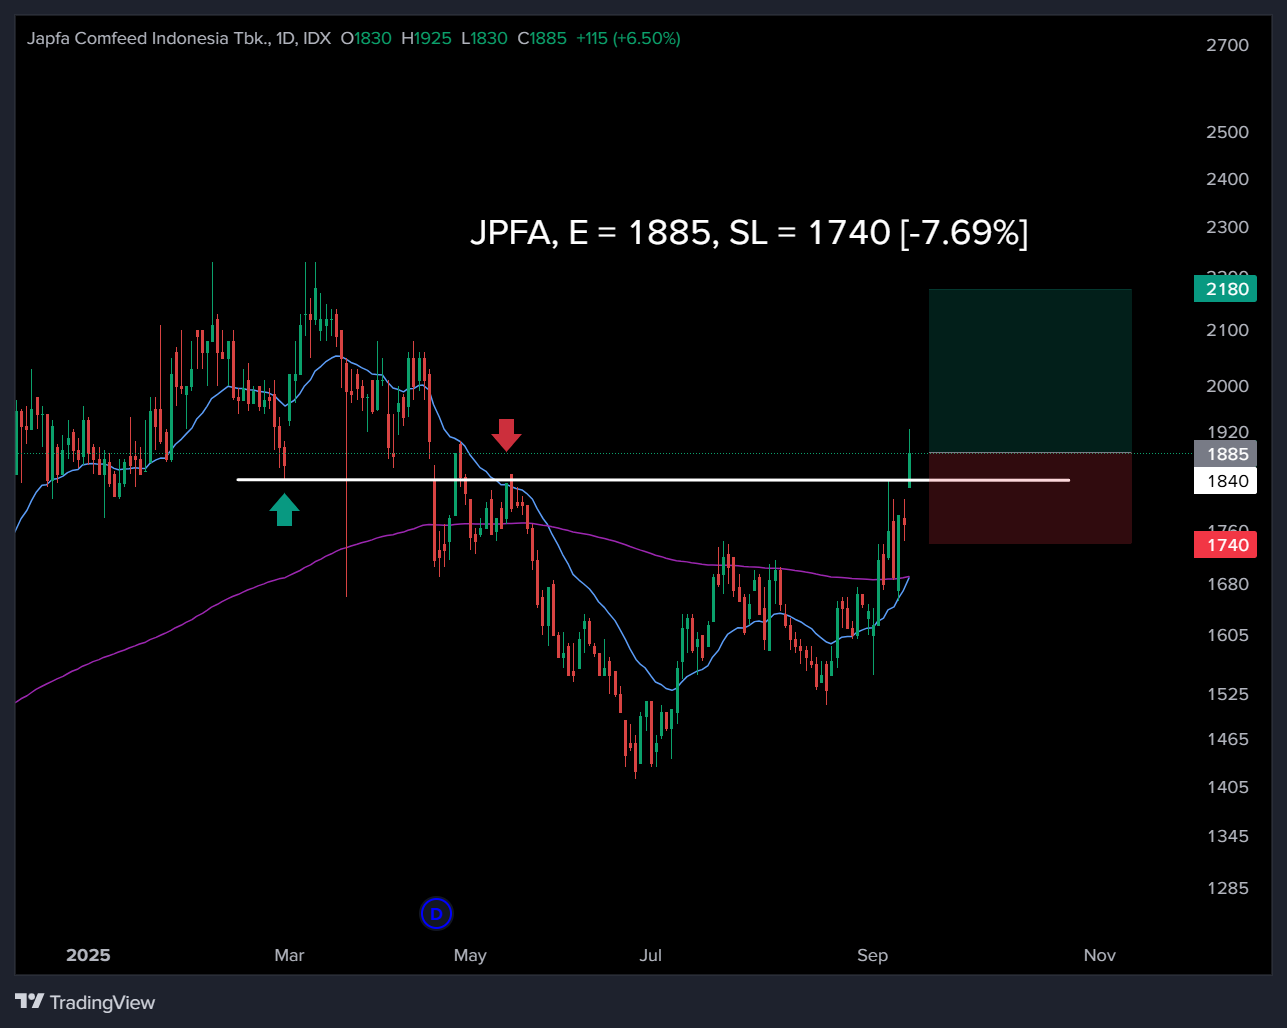Click the 2500 price axis label
Screen dimensions: 1287x1028
point(1228,132)
